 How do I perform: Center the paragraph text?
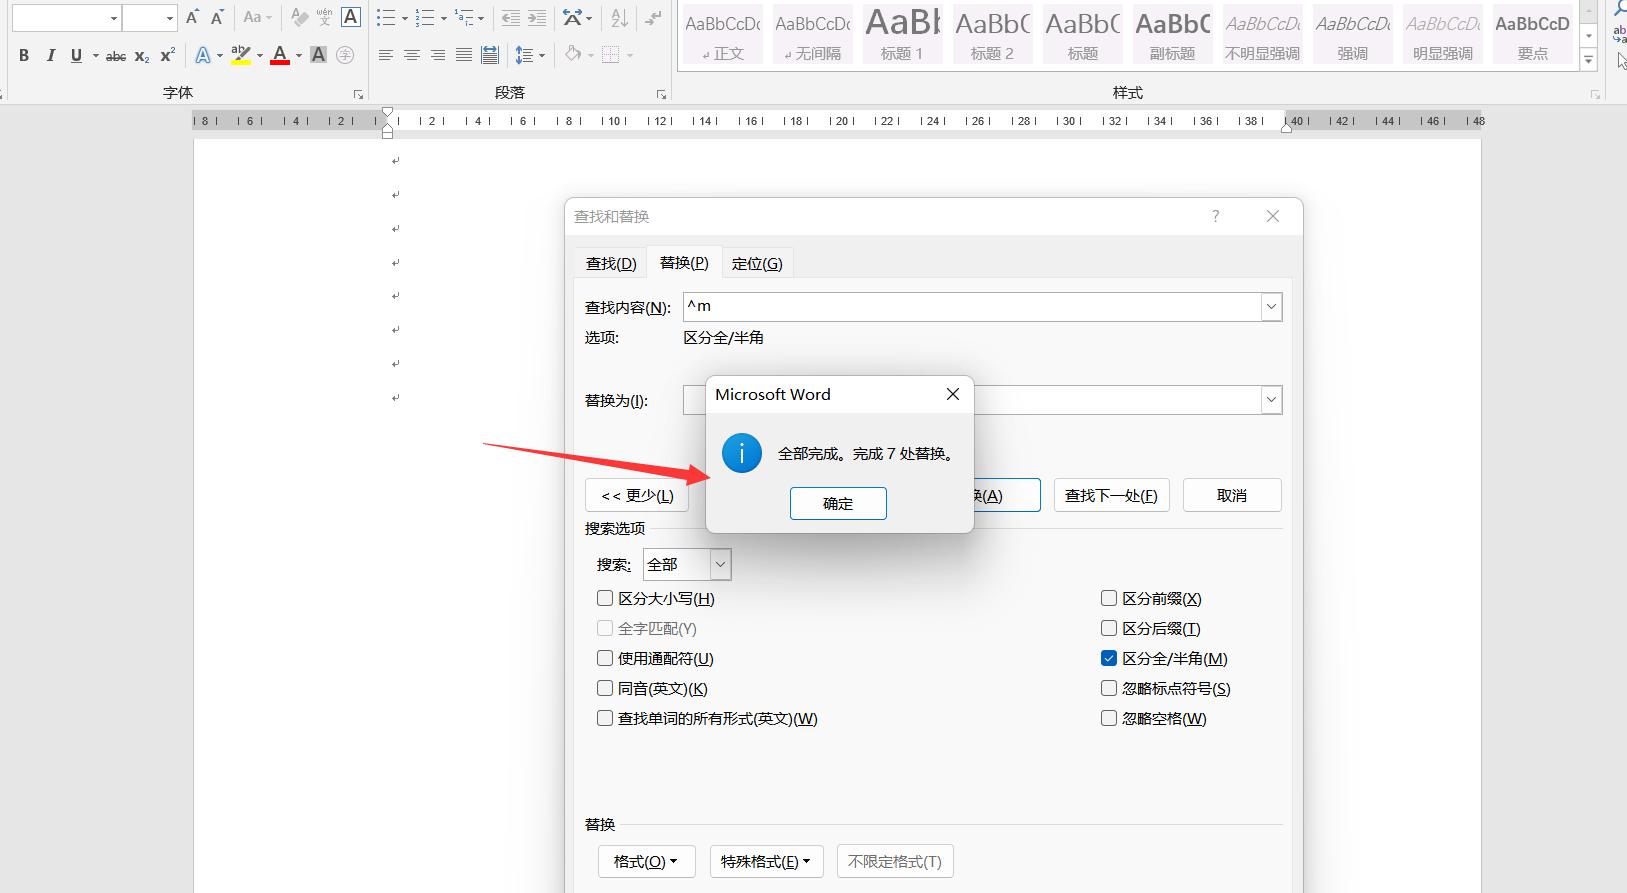coord(412,55)
